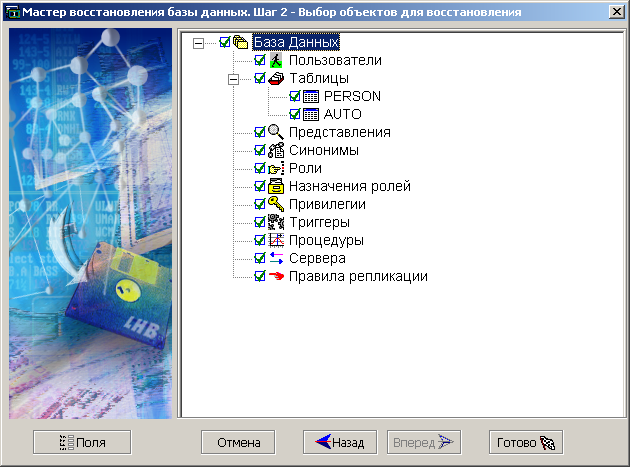Open the Поля button
630x467 pixels.
coord(82,442)
